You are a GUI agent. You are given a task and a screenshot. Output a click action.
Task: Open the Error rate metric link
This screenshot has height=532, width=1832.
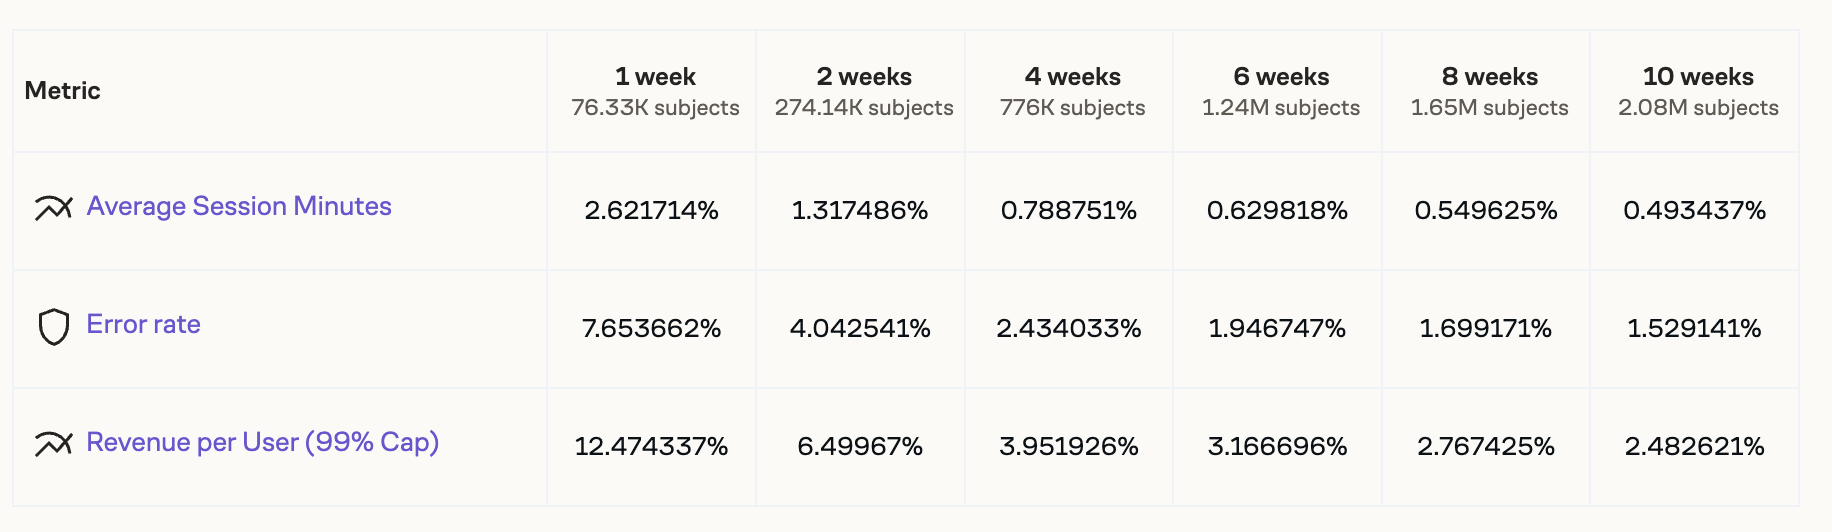click(143, 324)
